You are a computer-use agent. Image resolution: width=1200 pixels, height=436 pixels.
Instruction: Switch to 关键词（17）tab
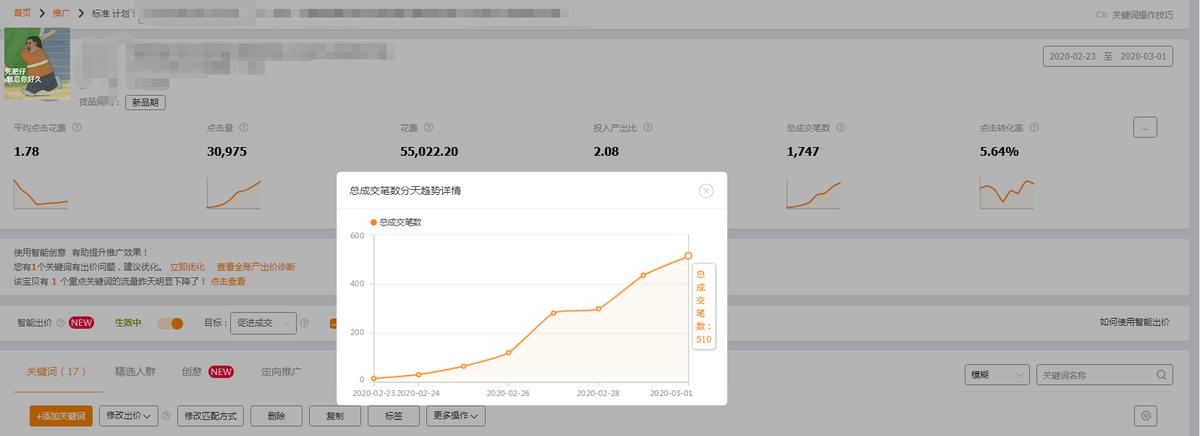(55, 372)
